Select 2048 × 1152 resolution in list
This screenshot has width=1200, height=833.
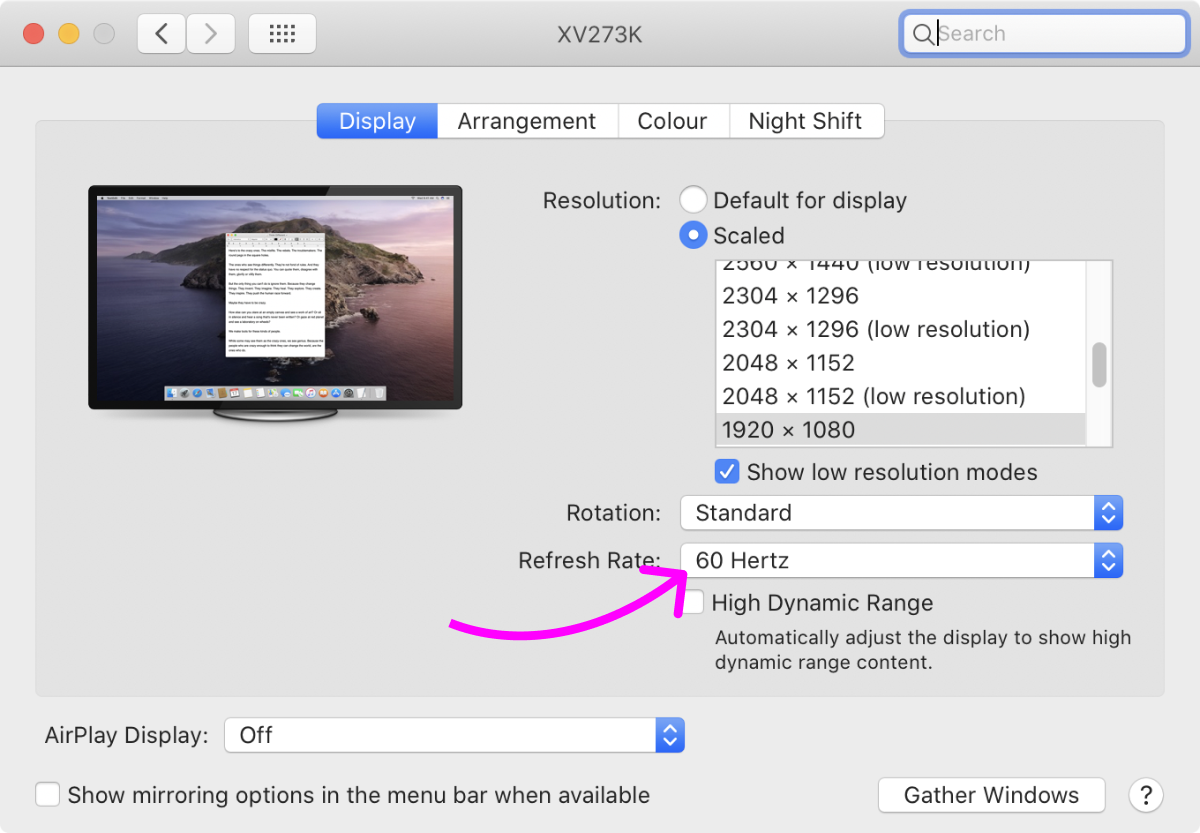click(x=788, y=363)
